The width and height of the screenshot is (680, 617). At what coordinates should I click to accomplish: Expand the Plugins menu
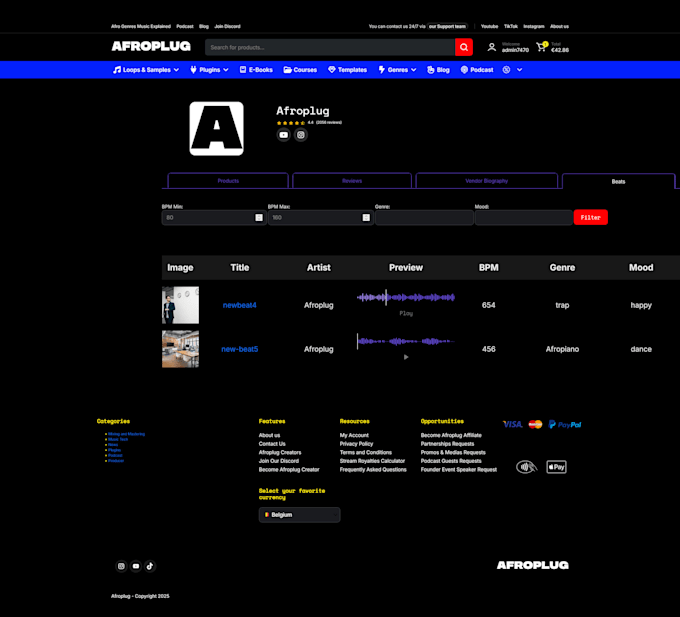tap(209, 70)
